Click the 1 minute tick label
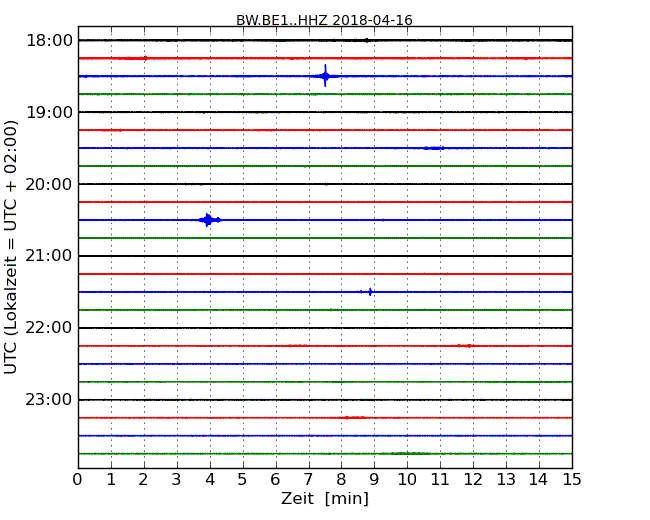The height and width of the screenshot is (520, 650). pyautogui.click(x=111, y=480)
